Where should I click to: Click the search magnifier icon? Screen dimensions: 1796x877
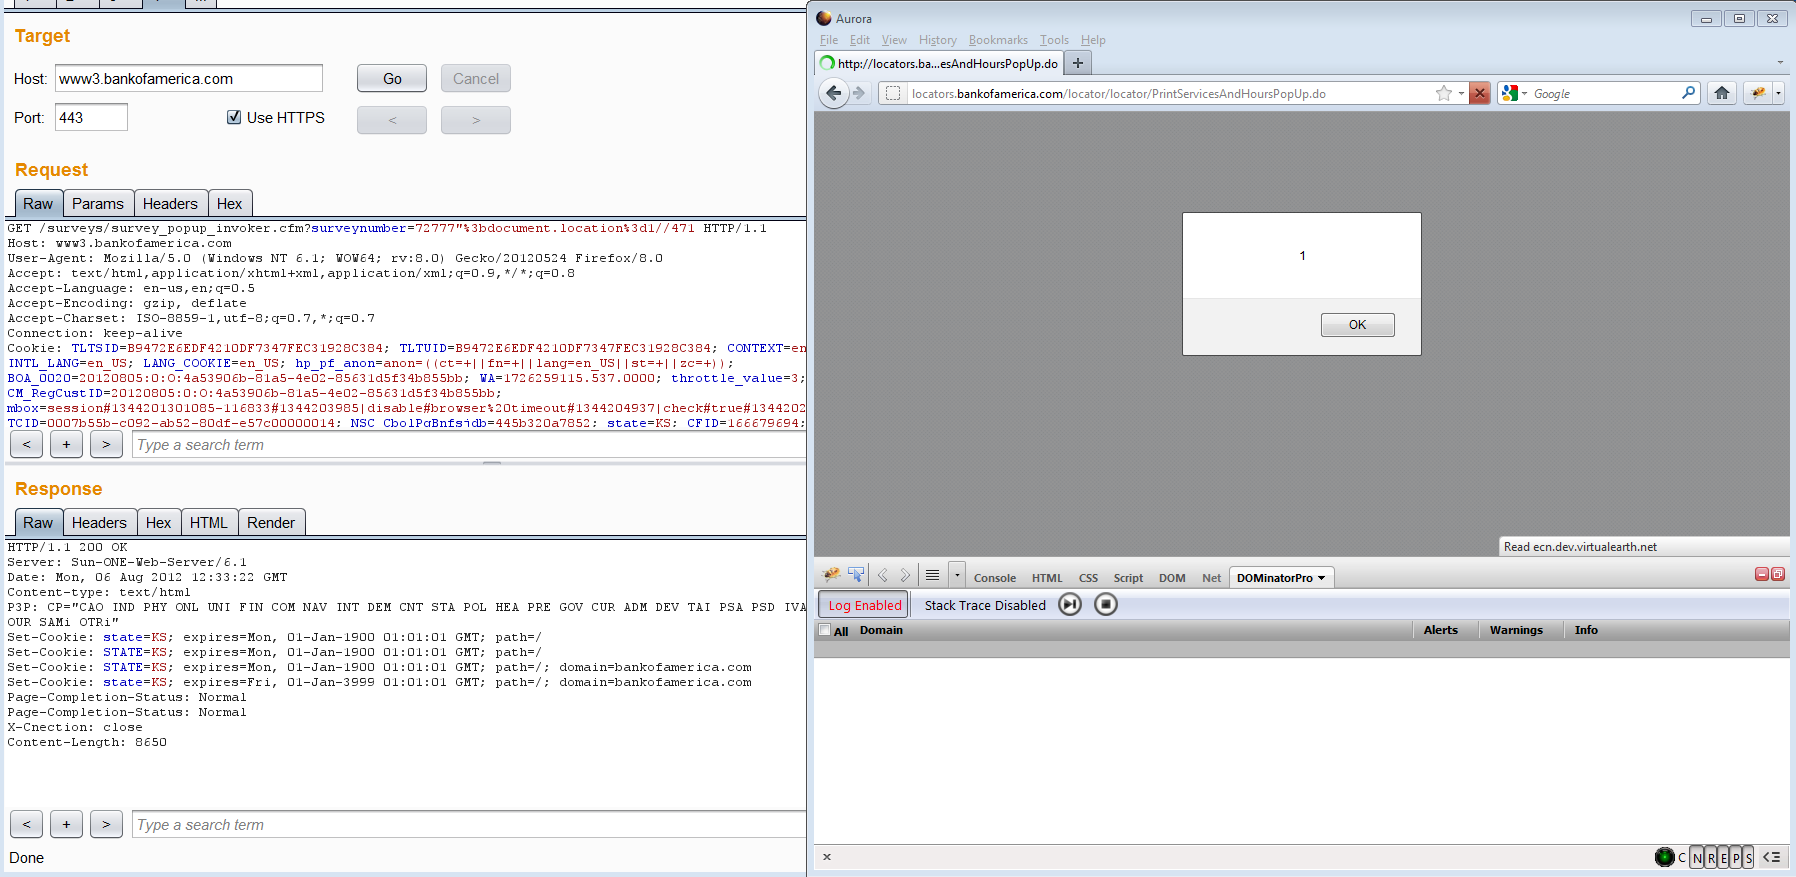[x=1689, y=93]
